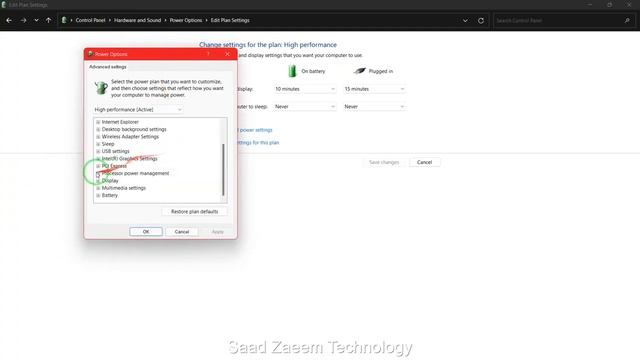The image size is (640, 360).
Task: Expand the Multimedia settings node
Action: click(x=98, y=188)
